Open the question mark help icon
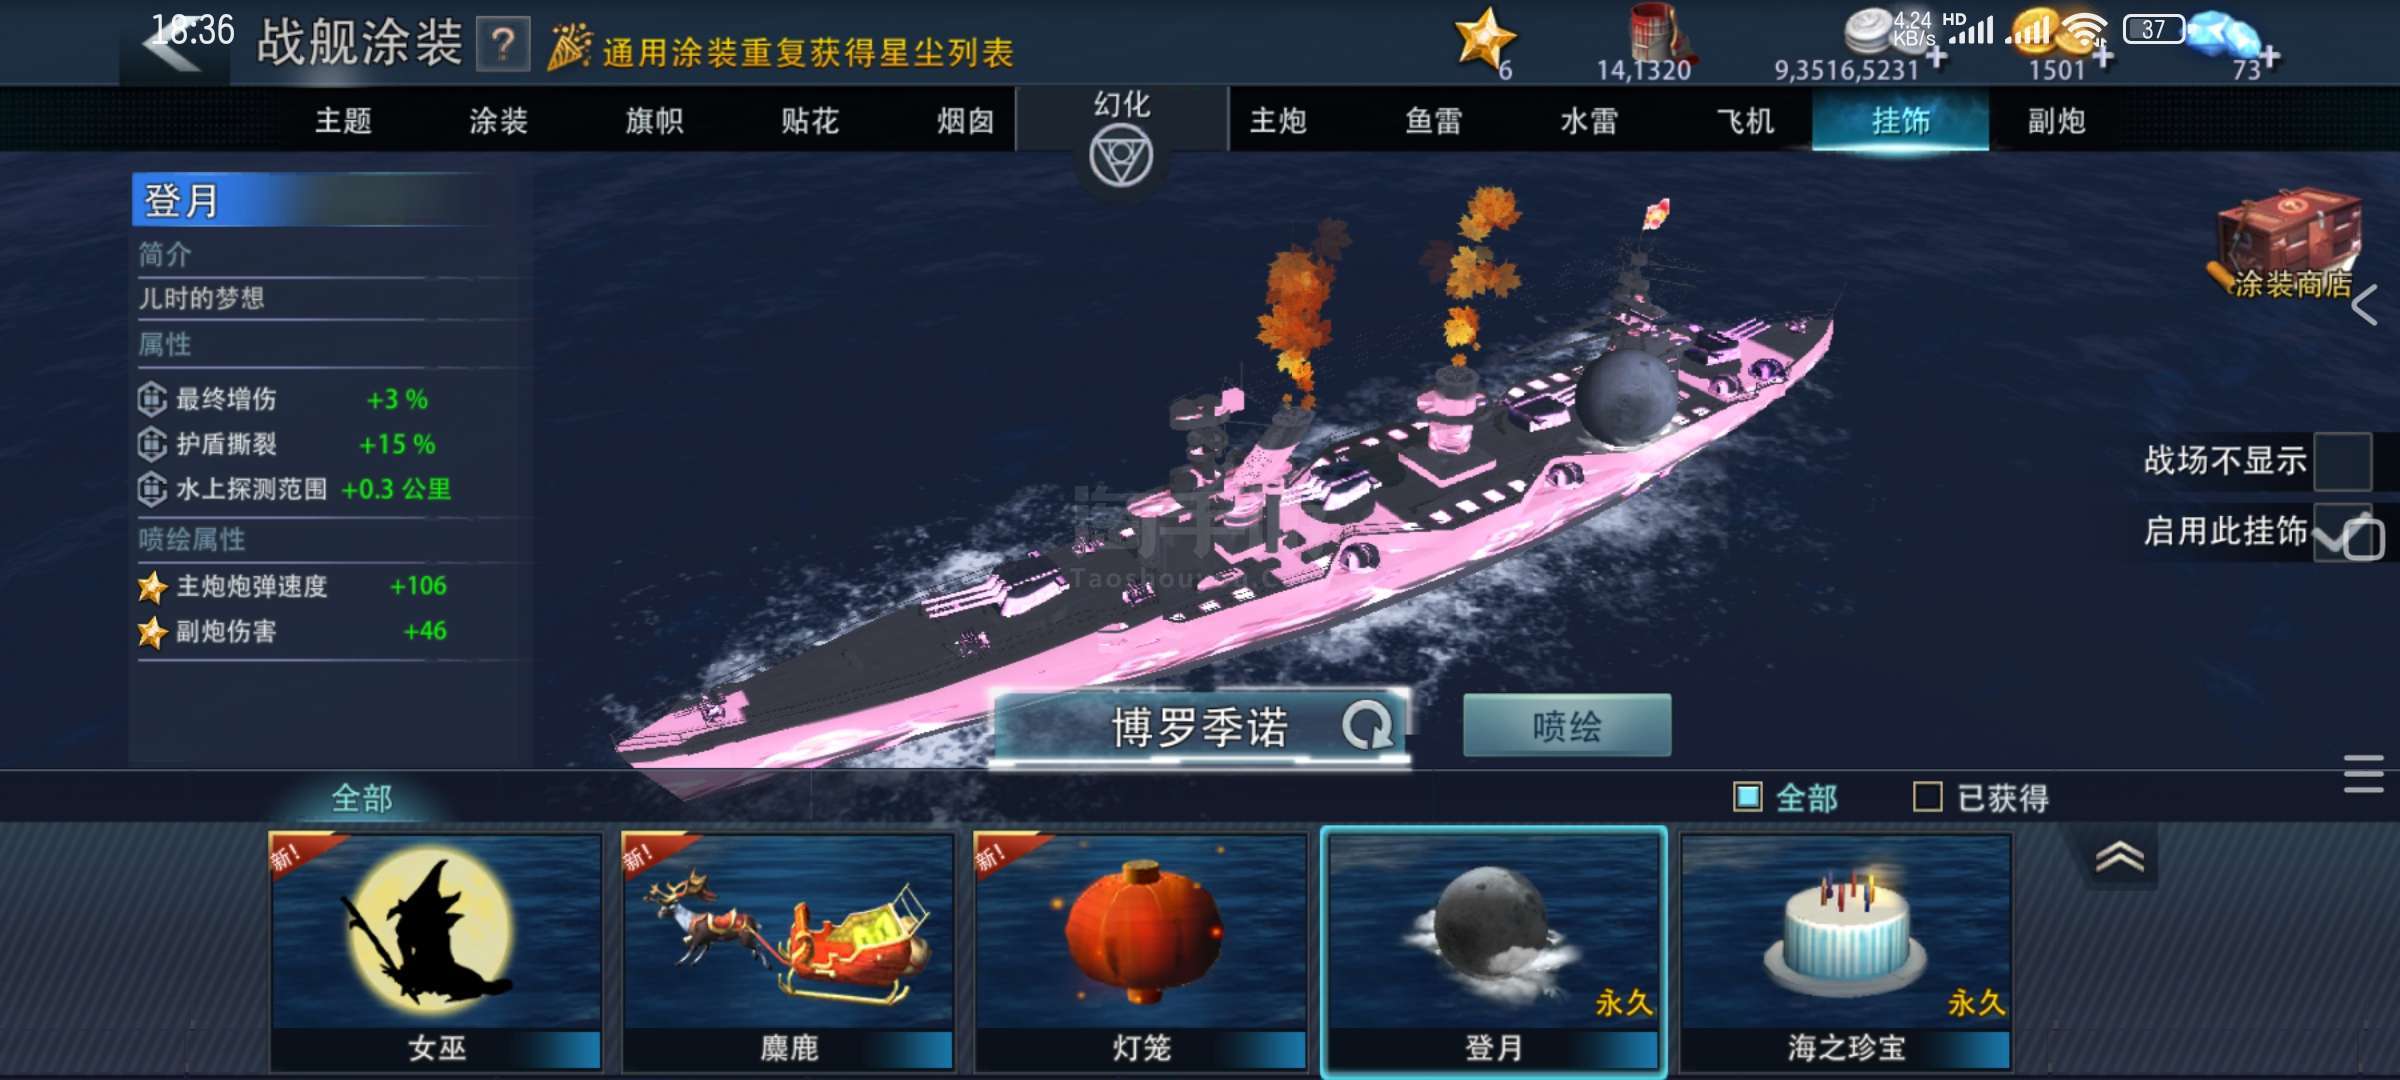The height and width of the screenshot is (1080, 2400). [503, 44]
